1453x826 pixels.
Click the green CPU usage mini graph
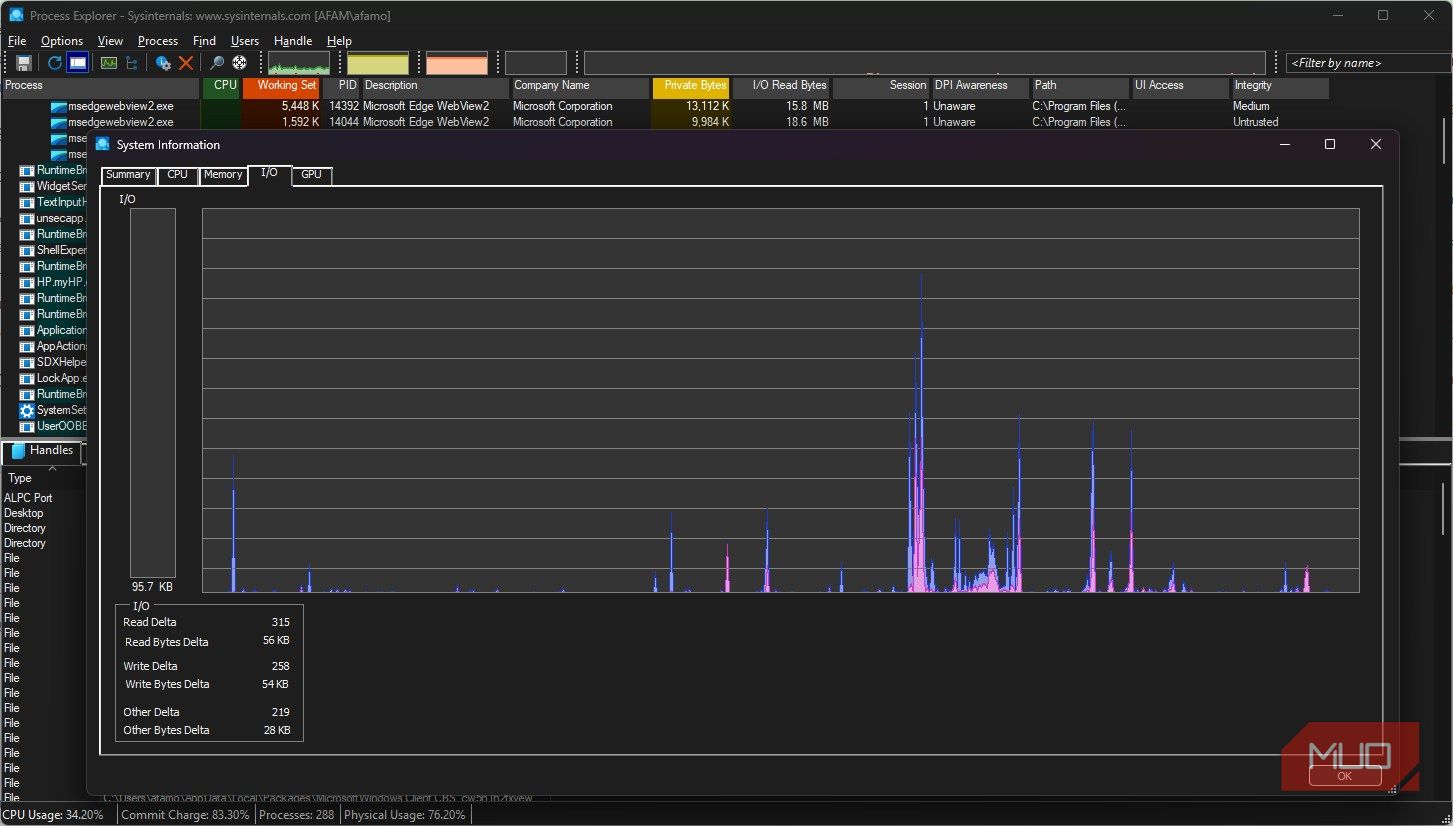click(x=299, y=63)
